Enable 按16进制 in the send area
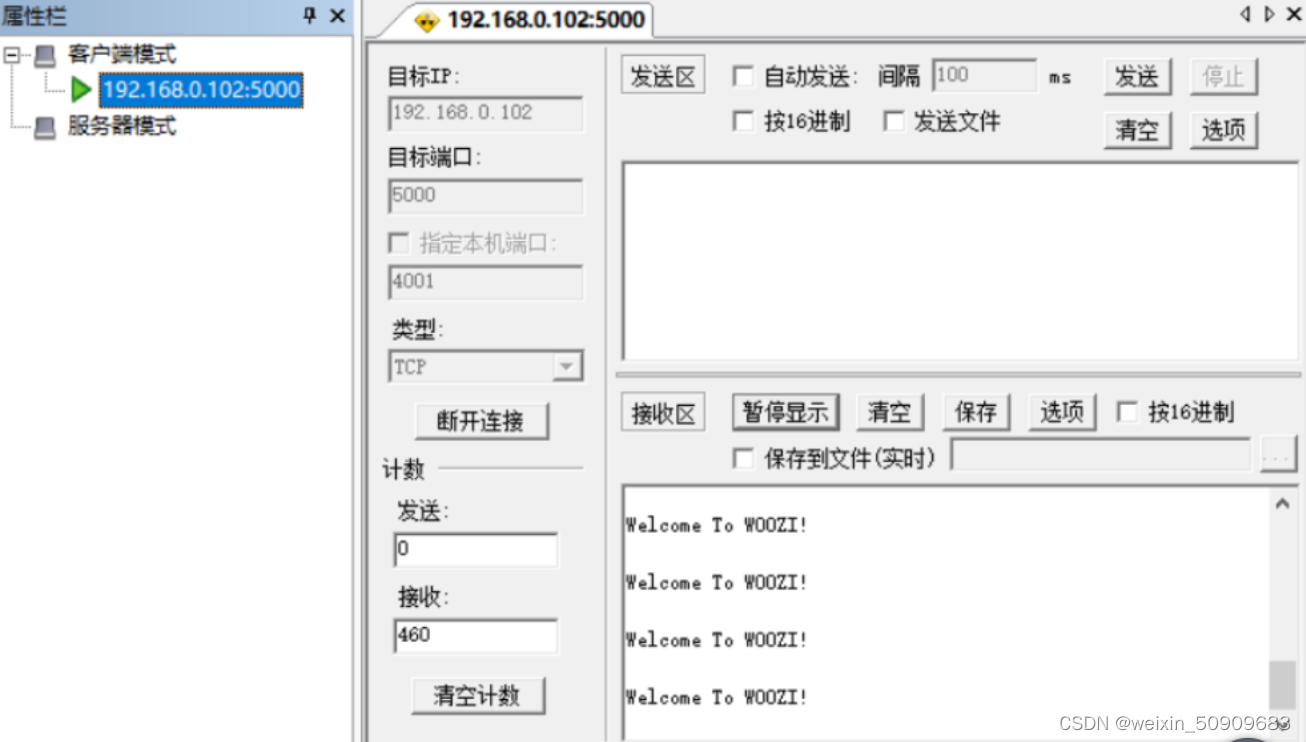 tap(743, 122)
